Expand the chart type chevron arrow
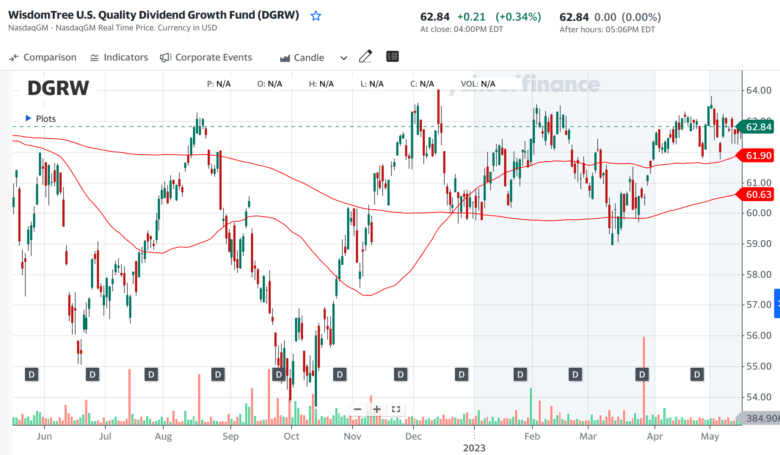Viewport: 780px width, 455px height. (x=344, y=58)
